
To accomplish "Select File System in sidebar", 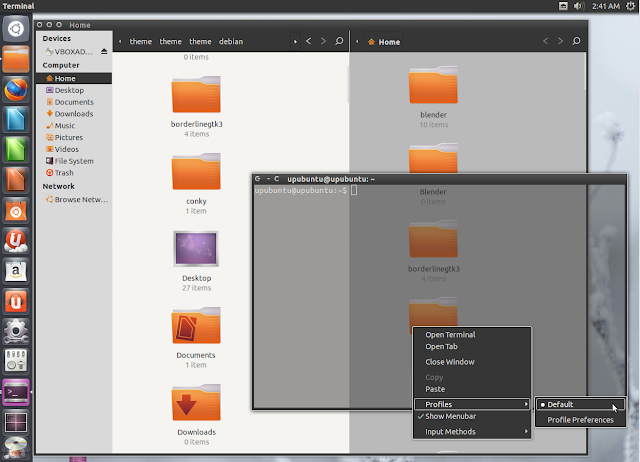I will coord(73,161).
